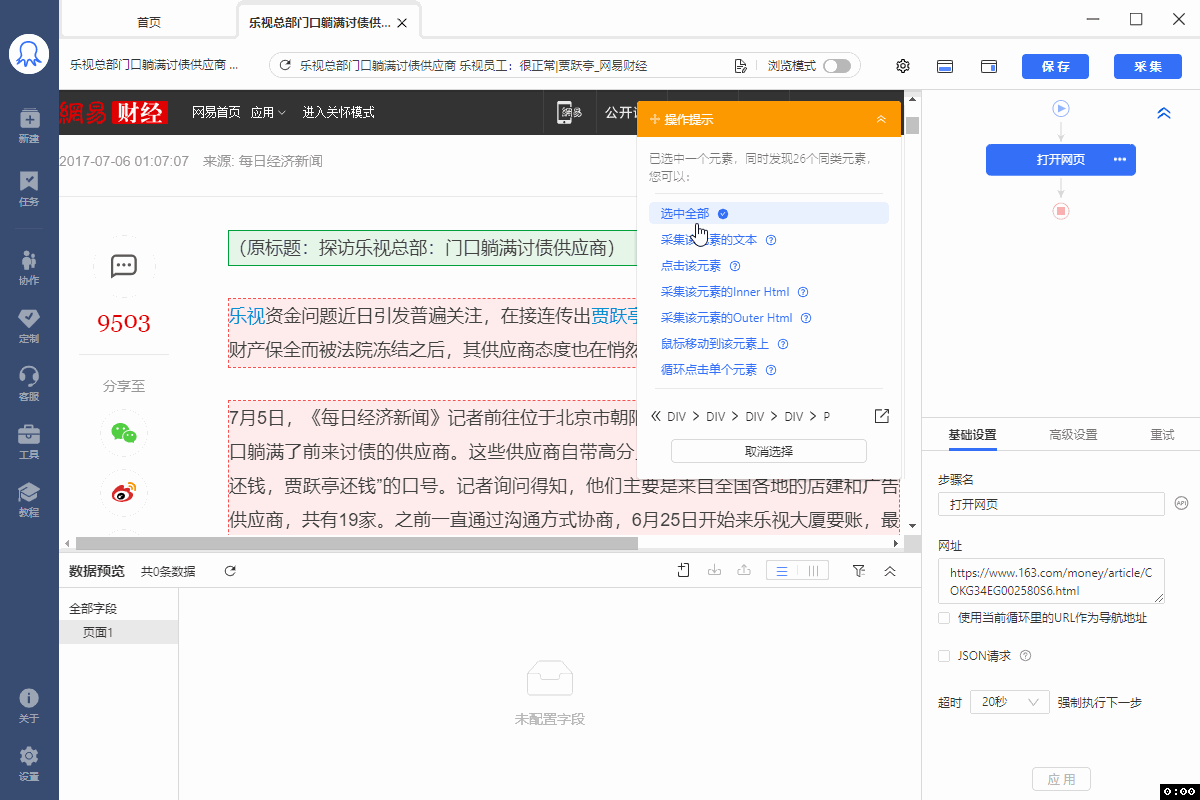This screenshot has height=800, width=1200.
Task: Open the 关于 about sidebar item
Action: coord(29,706)
